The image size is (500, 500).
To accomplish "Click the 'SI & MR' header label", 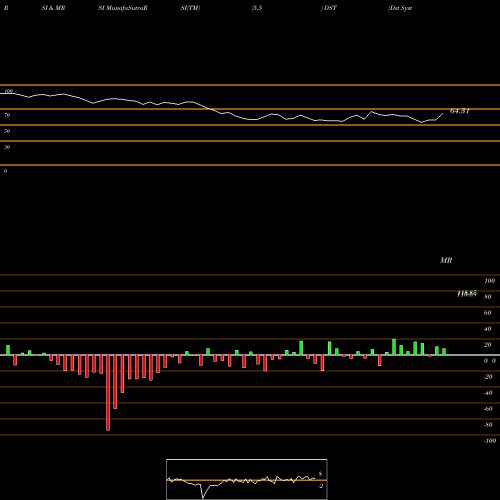I will pyautogui.click(x=53, y=8).
